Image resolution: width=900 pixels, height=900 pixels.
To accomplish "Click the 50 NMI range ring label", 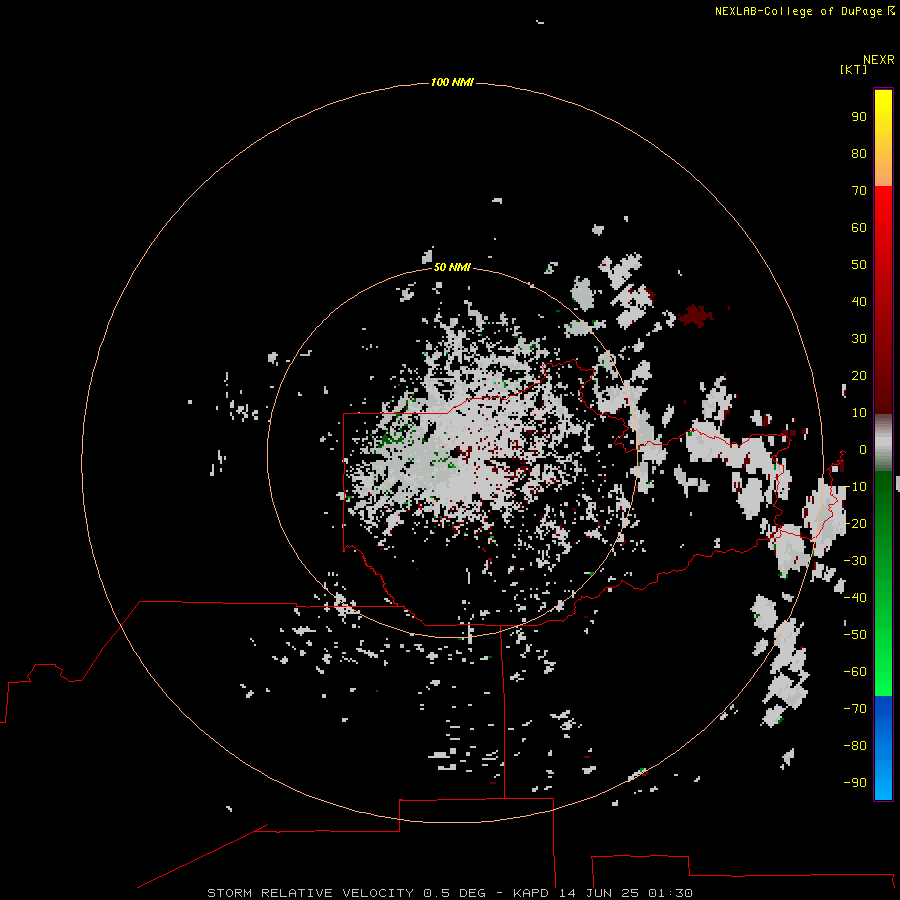I will (x=452, y=267).
